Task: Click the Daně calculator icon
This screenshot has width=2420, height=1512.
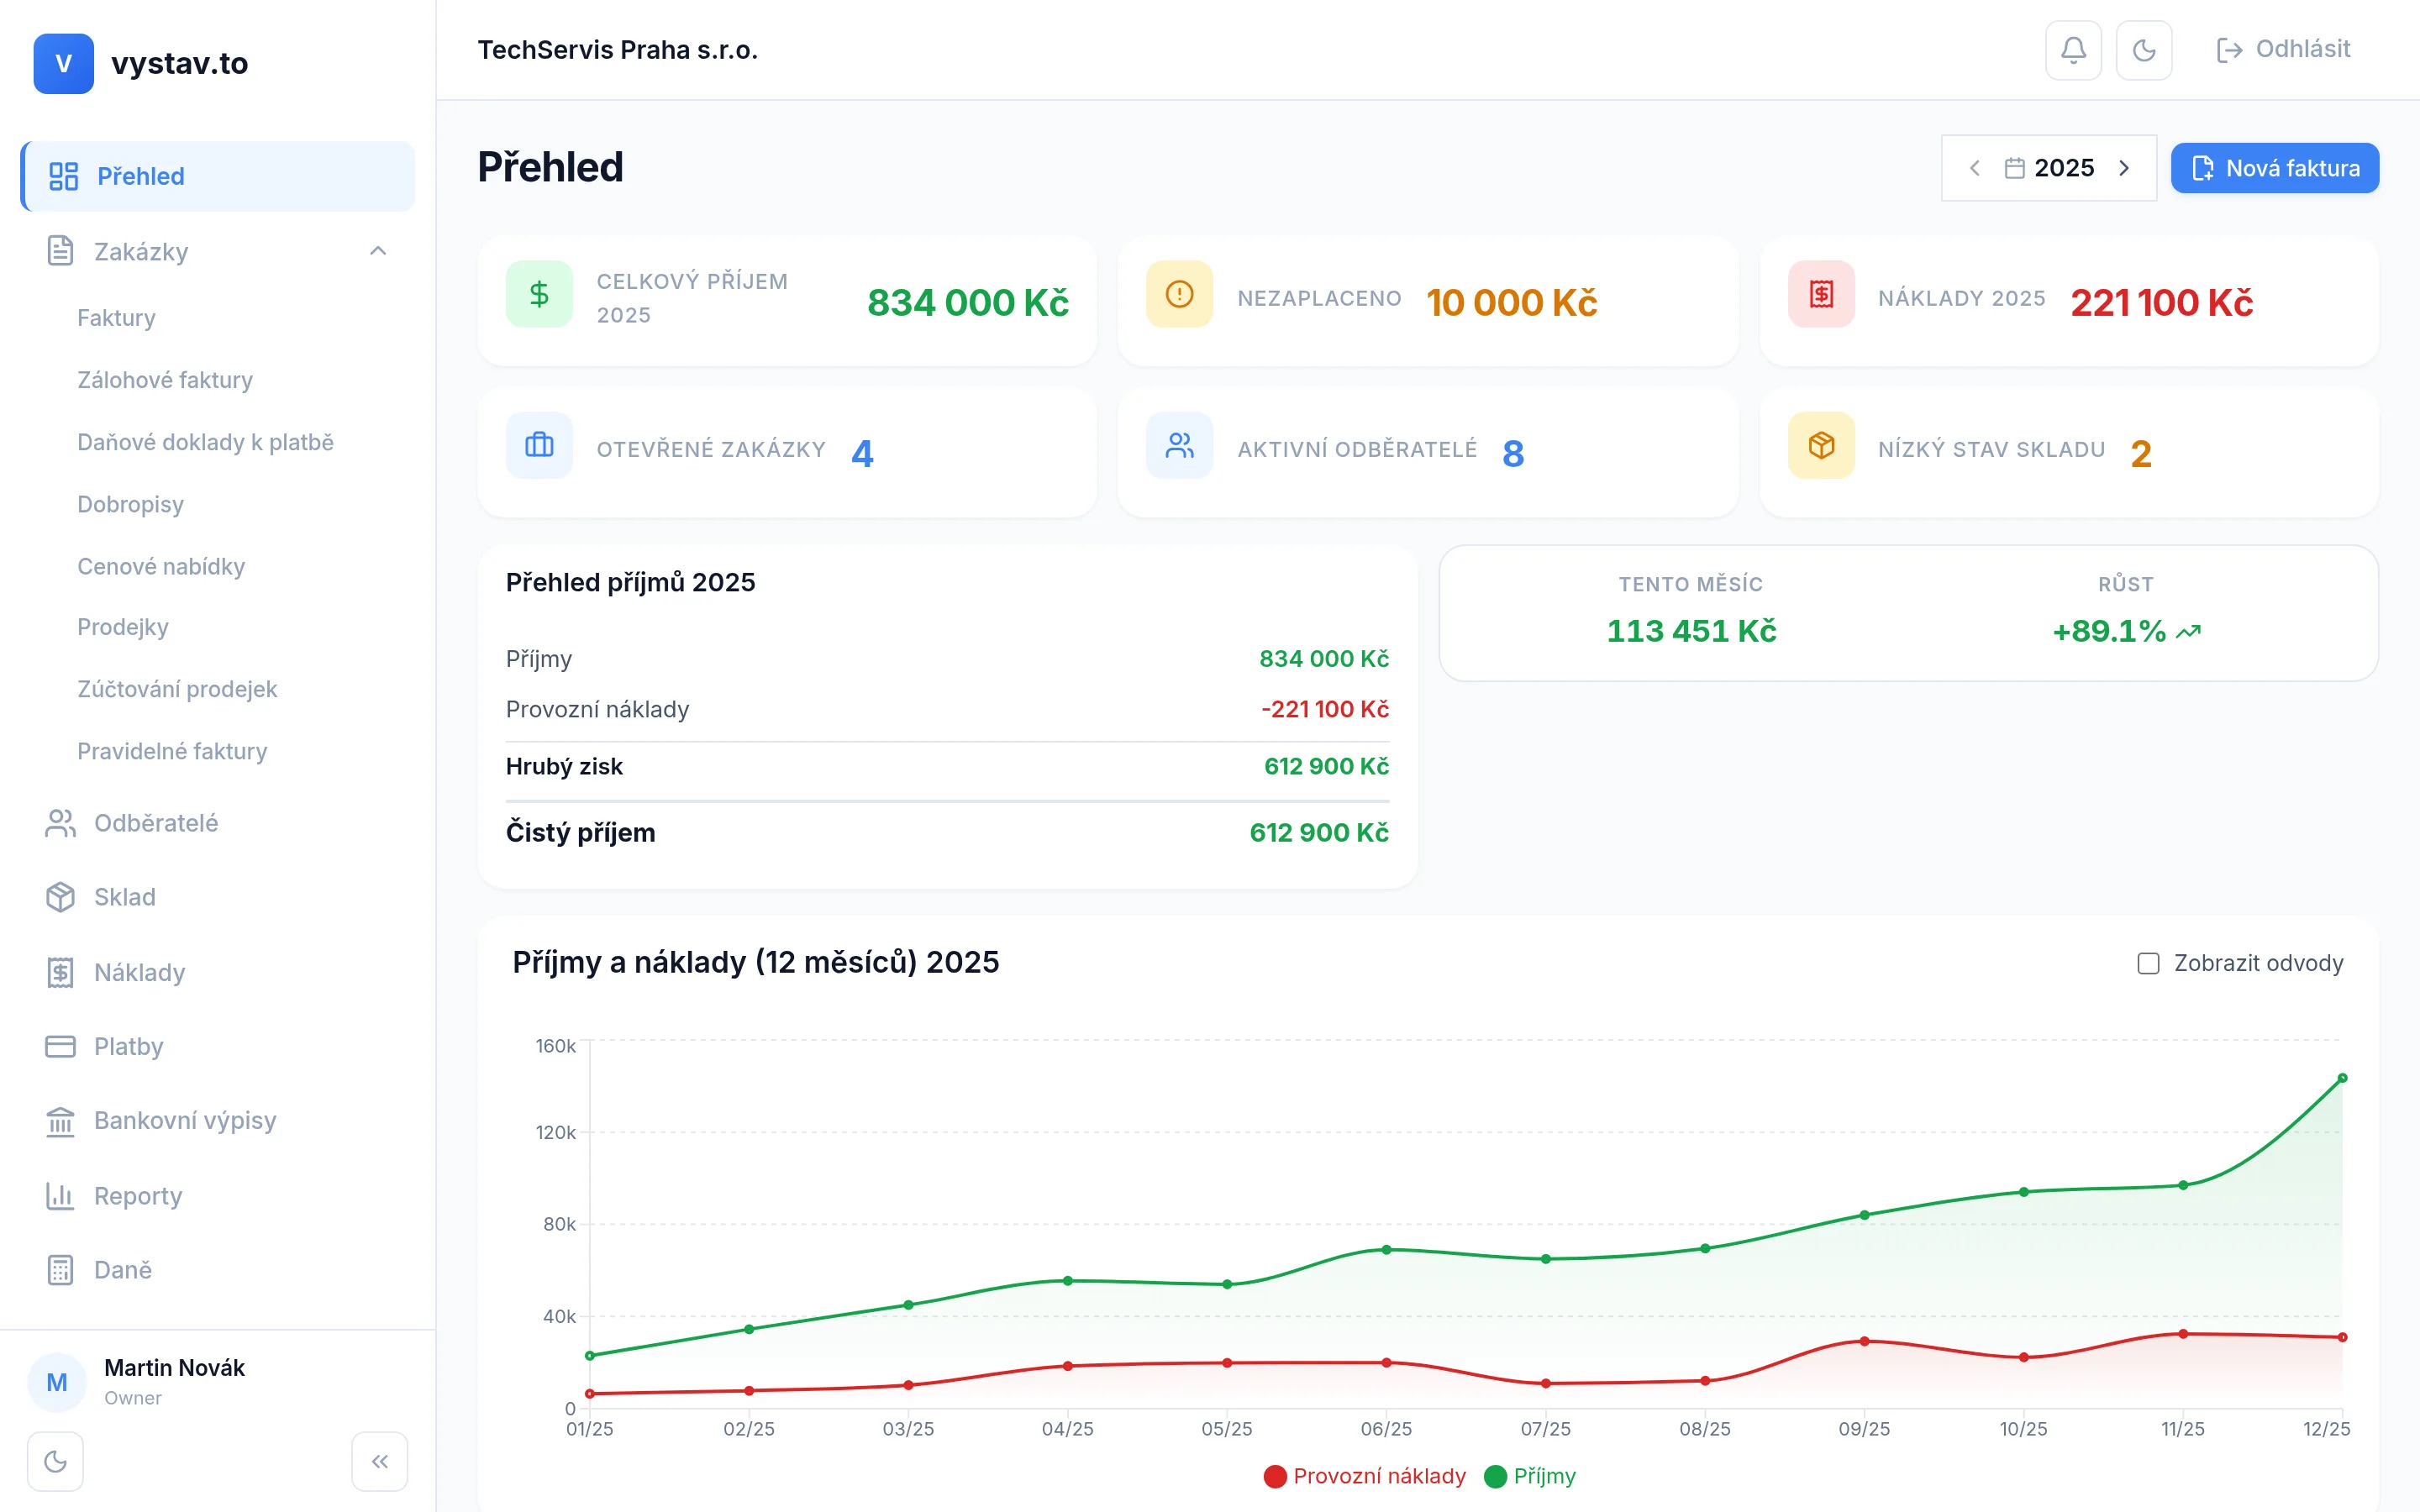Action: tap(60, 1269)
